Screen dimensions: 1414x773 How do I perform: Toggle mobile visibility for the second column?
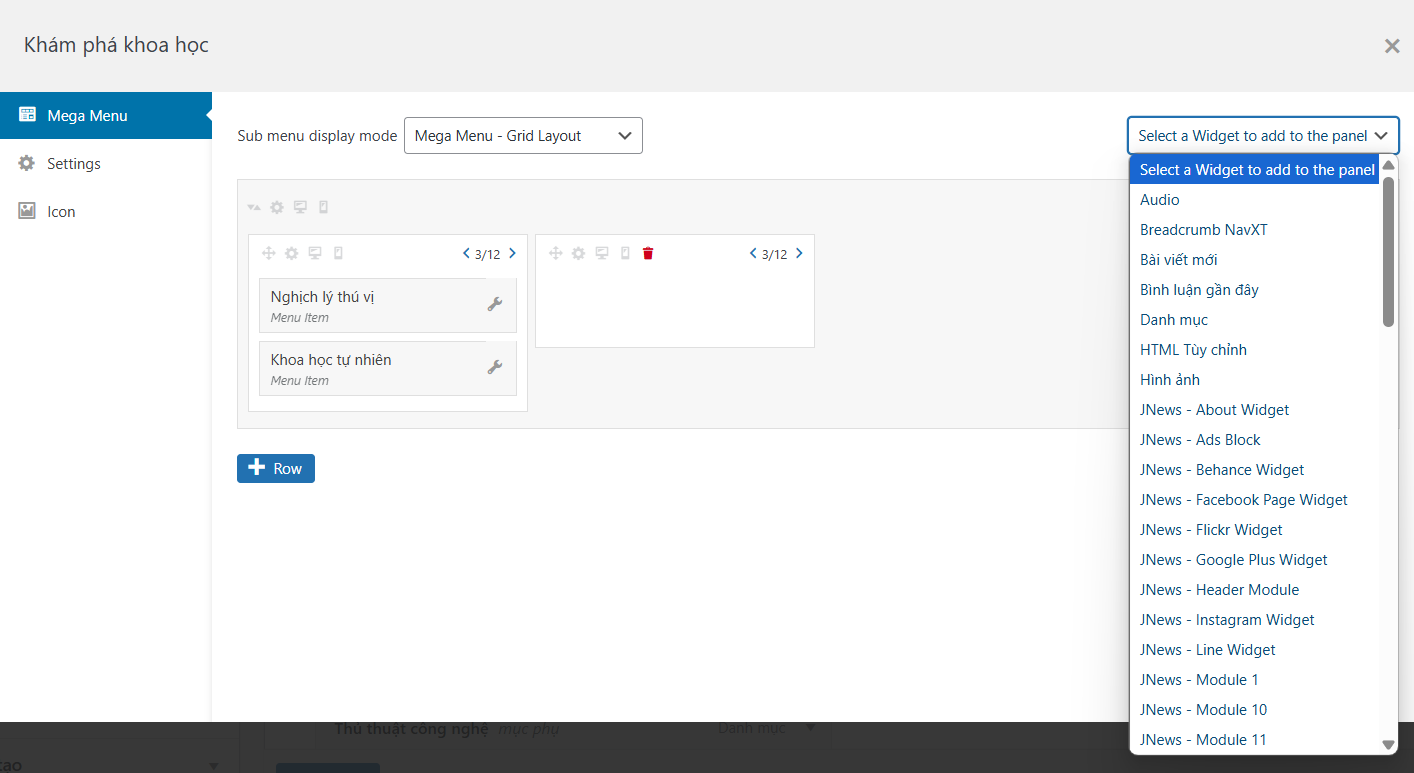625,254
